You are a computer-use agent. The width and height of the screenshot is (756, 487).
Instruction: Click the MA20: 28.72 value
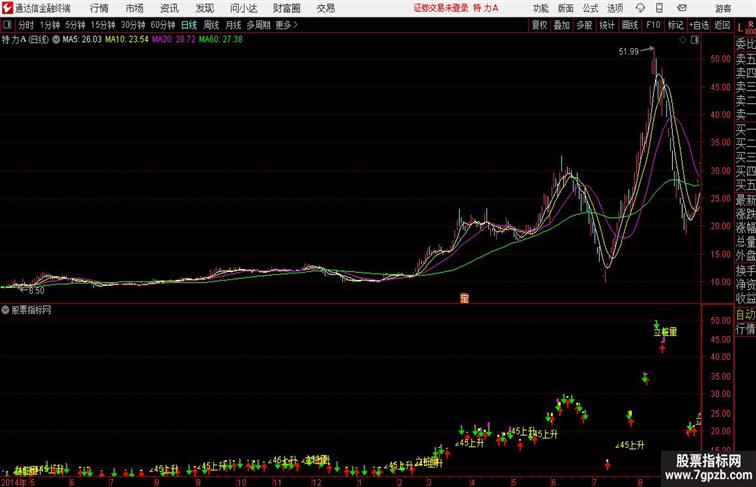point(174,40)
